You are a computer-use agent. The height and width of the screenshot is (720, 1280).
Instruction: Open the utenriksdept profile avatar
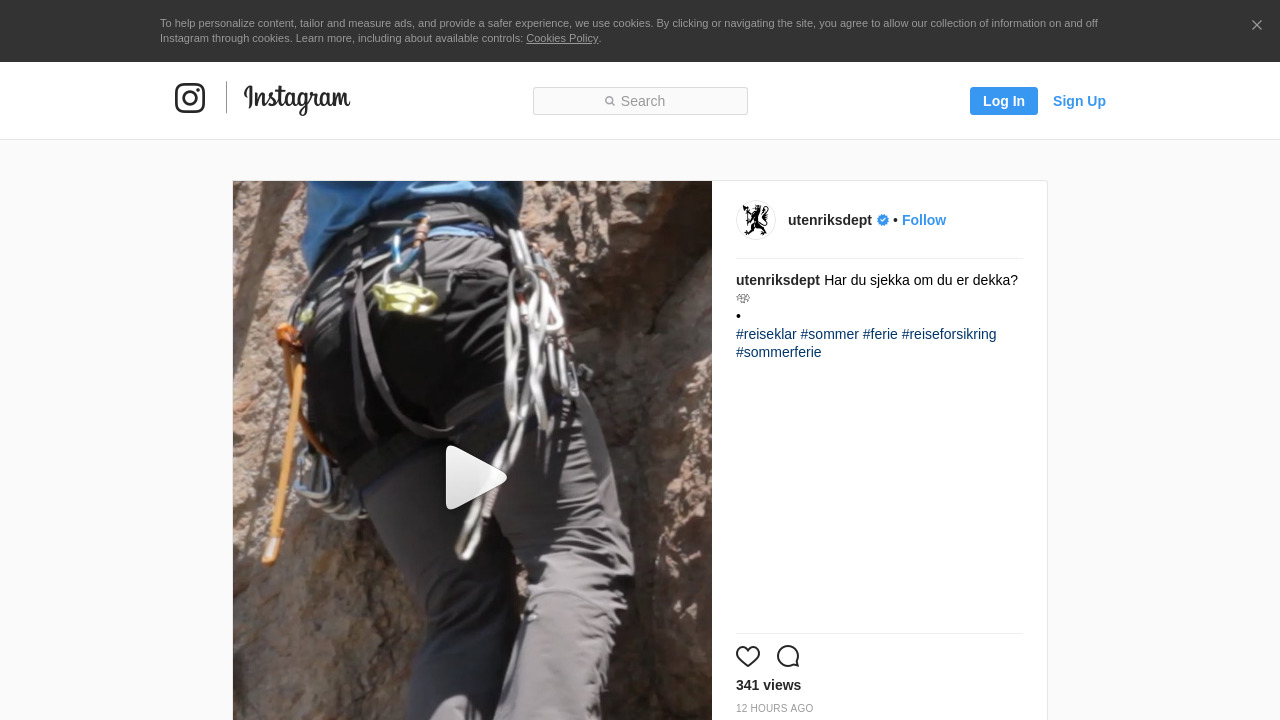[x=756, y=220]
